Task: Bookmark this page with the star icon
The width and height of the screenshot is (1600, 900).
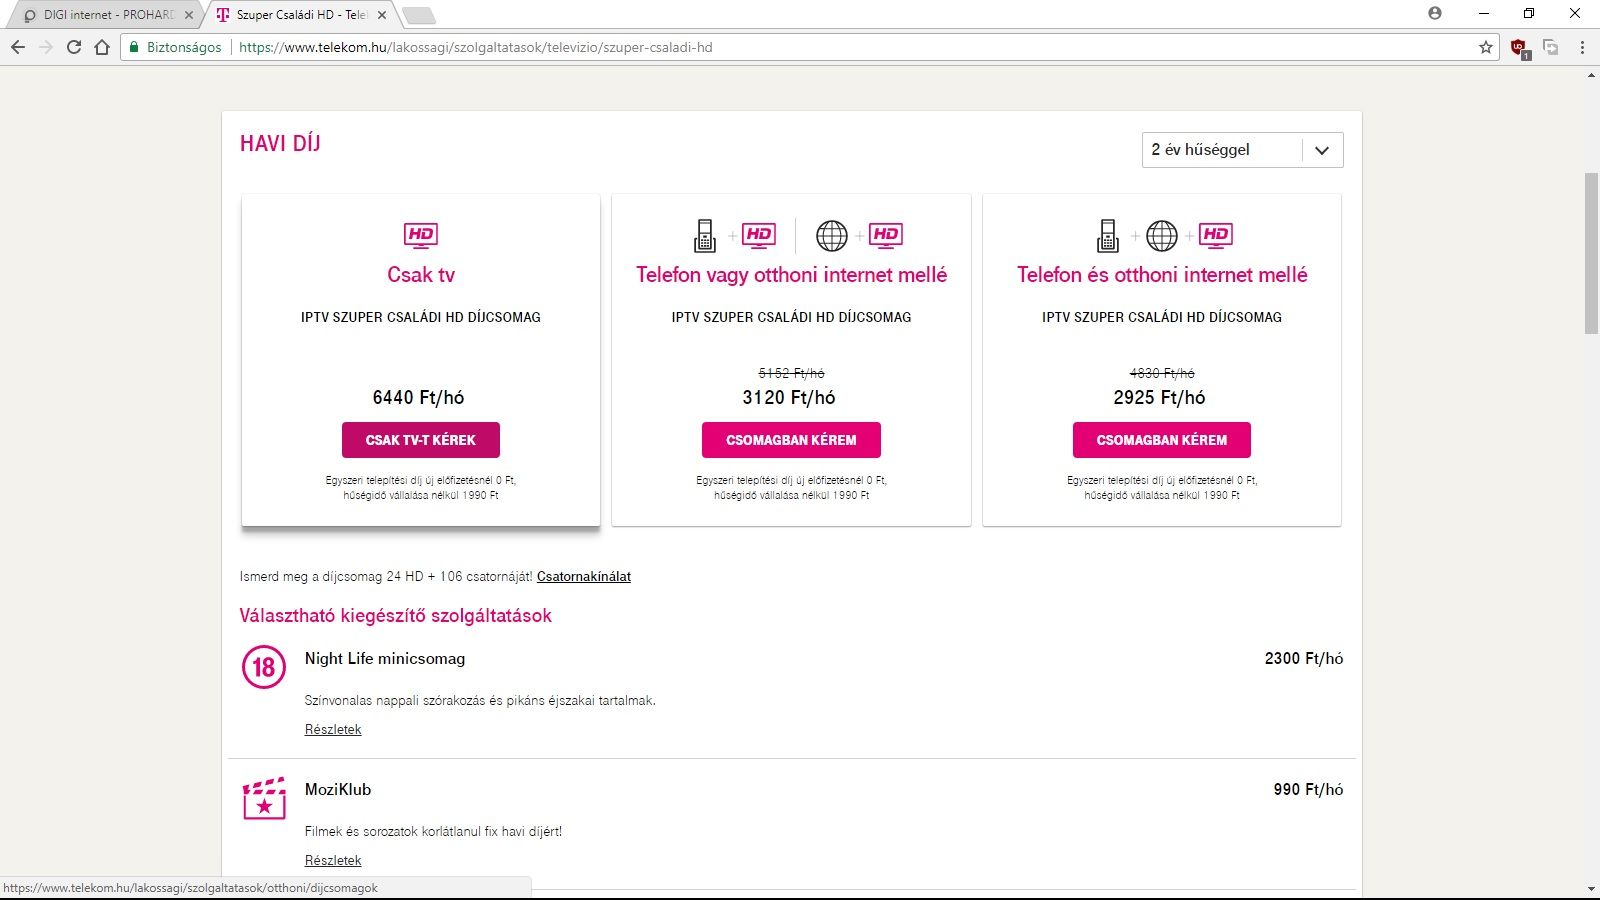Action: pyautogui.click(x=1486, y=47)
